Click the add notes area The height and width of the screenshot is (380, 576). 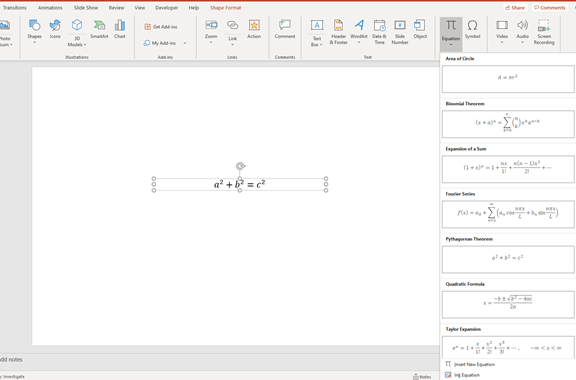point(11,359)
